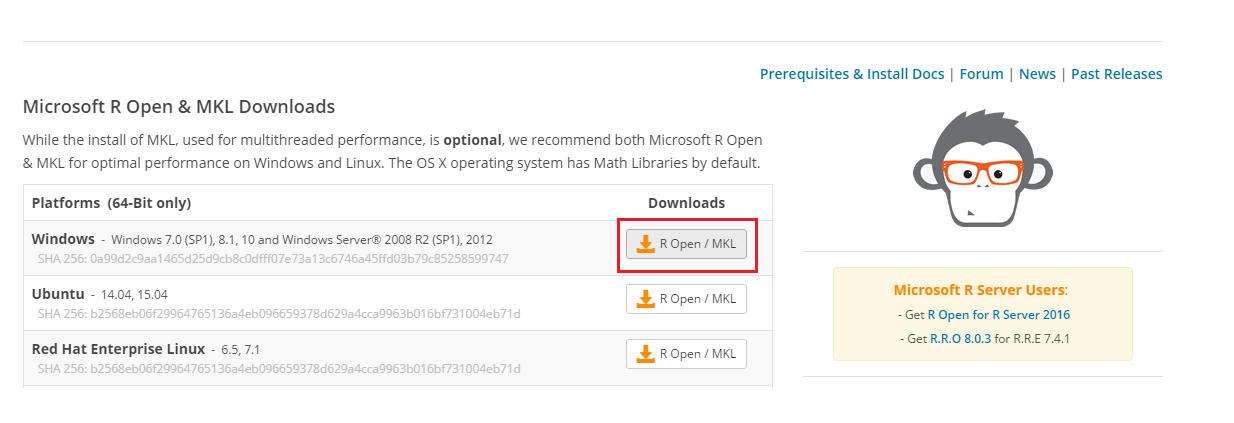Click the orange download arrow for Ubuntu
Viewport: 1234px width, 423px height.
click(x=646, y=299)
